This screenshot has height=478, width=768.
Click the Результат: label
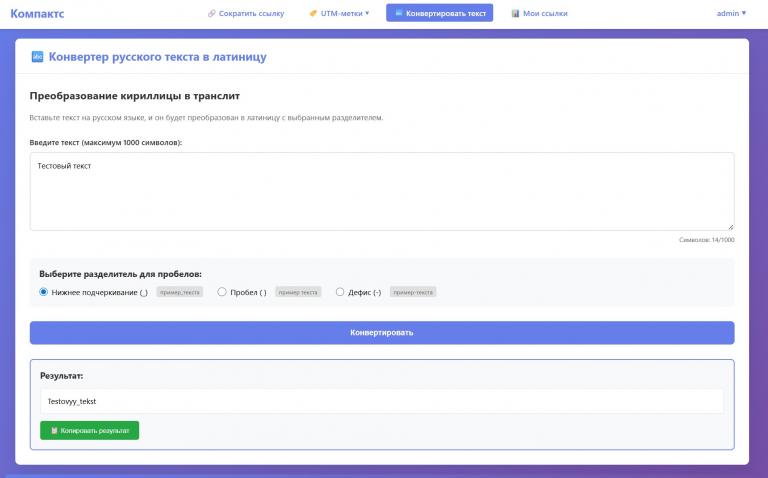62,376
